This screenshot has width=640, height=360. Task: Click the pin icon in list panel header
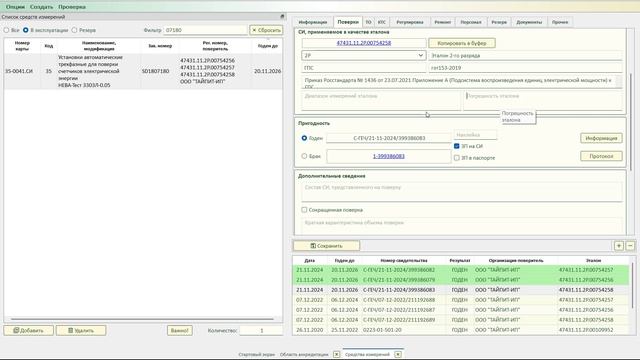click(282, 17)
